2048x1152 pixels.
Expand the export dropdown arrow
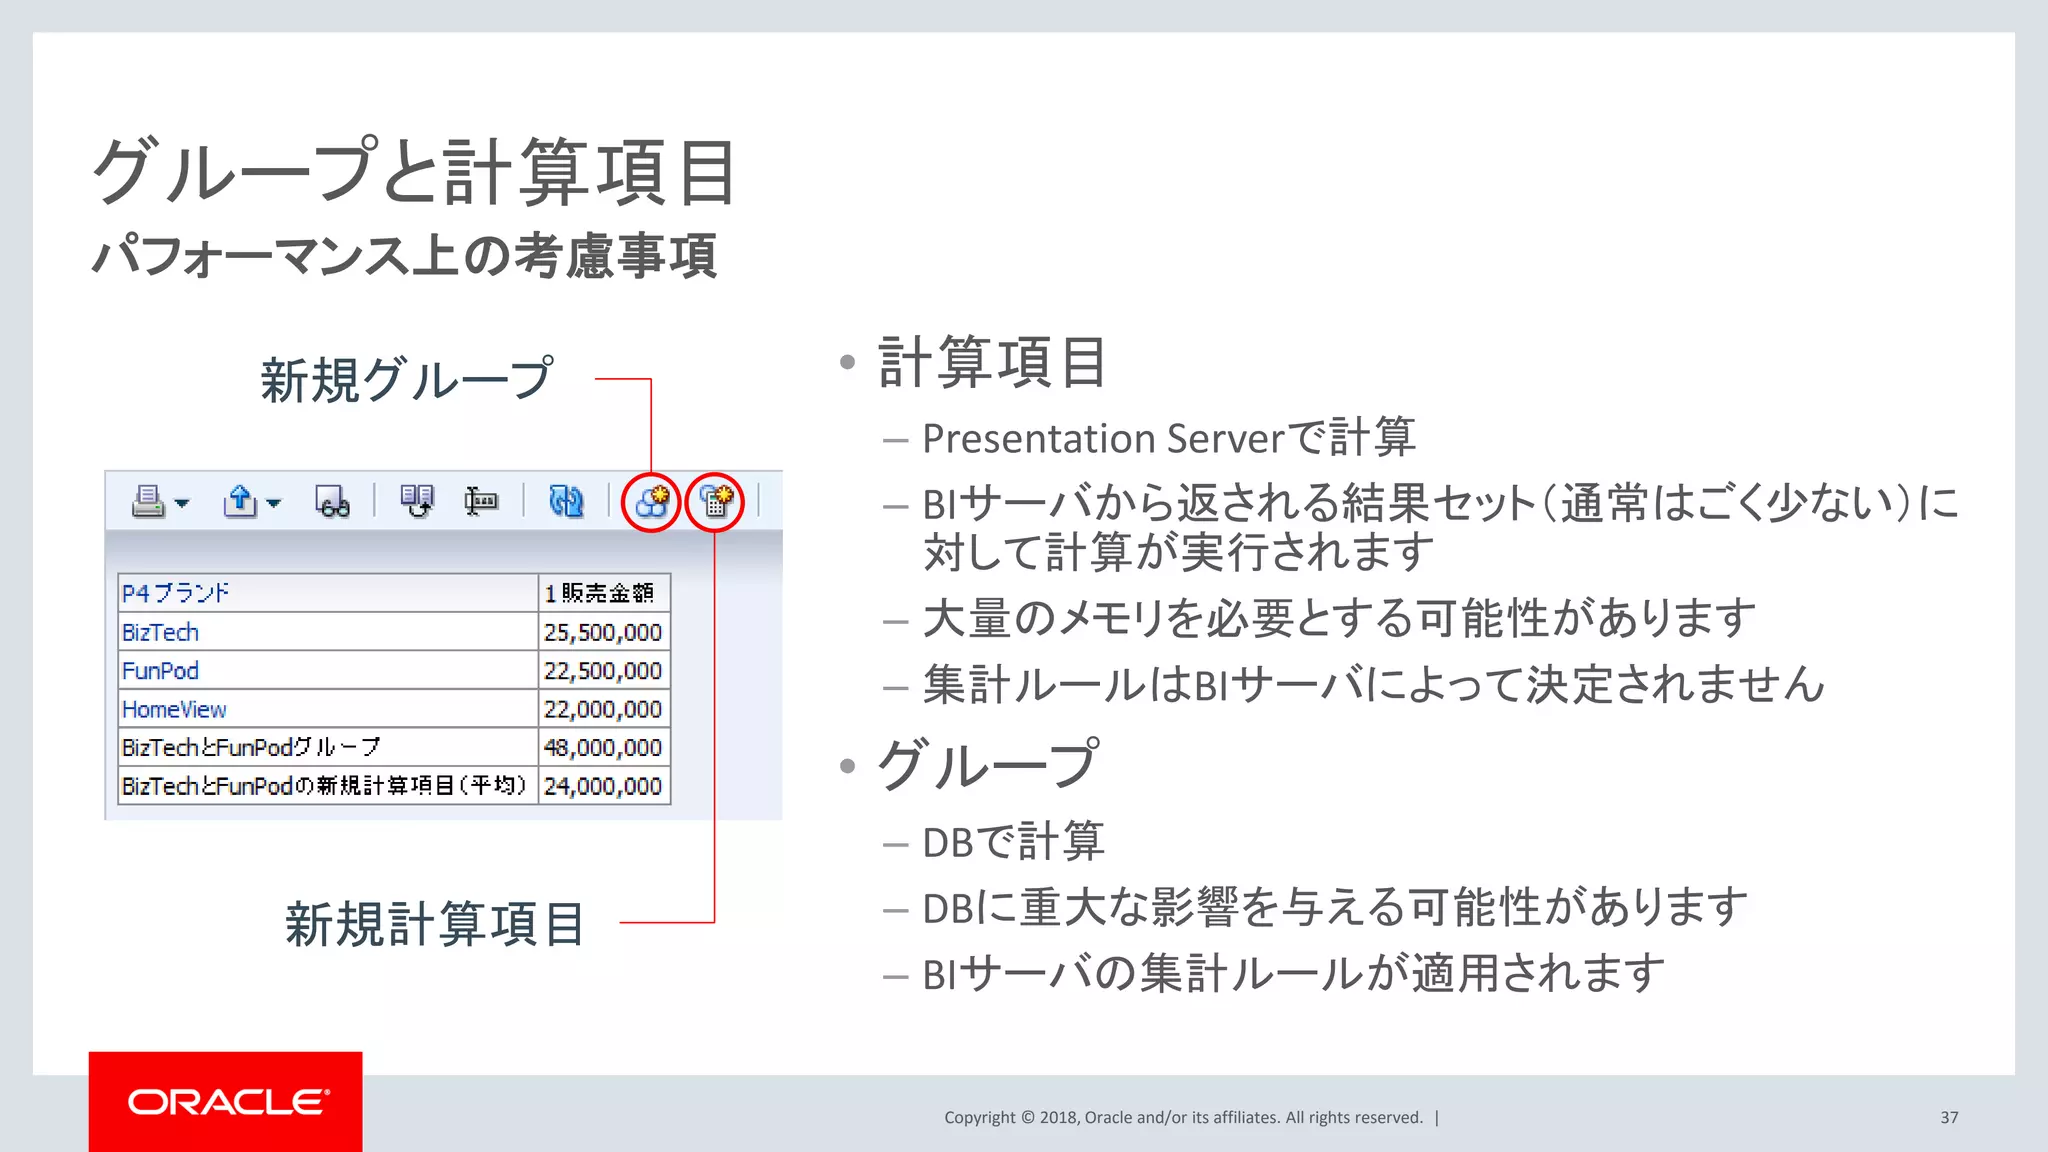pos(274,503)
